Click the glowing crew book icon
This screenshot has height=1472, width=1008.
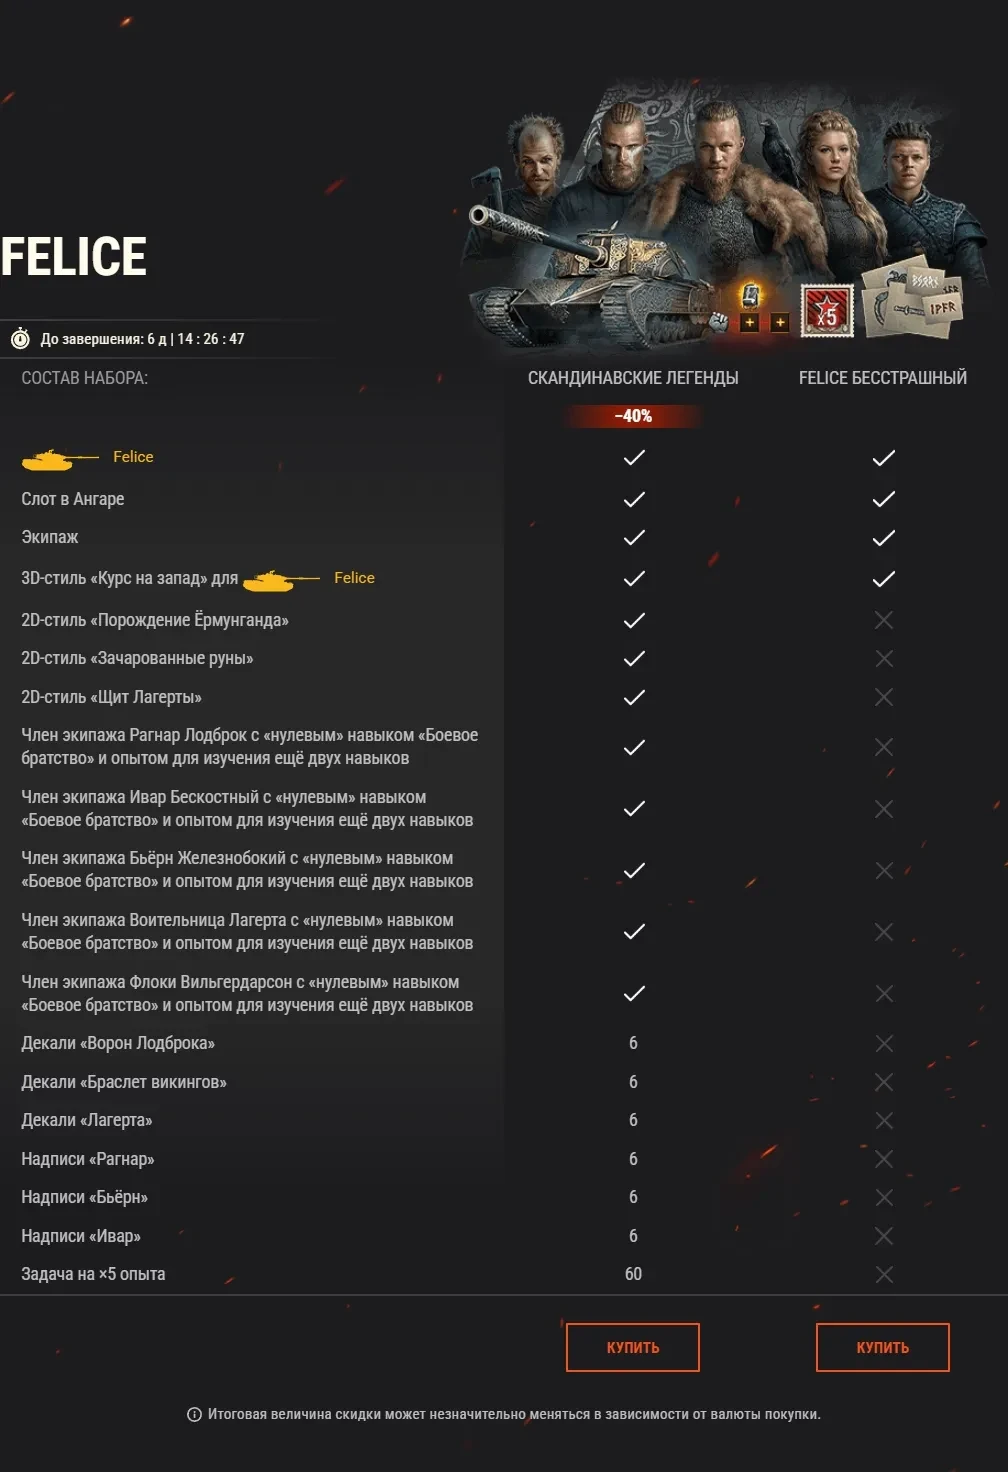[751, 295]
